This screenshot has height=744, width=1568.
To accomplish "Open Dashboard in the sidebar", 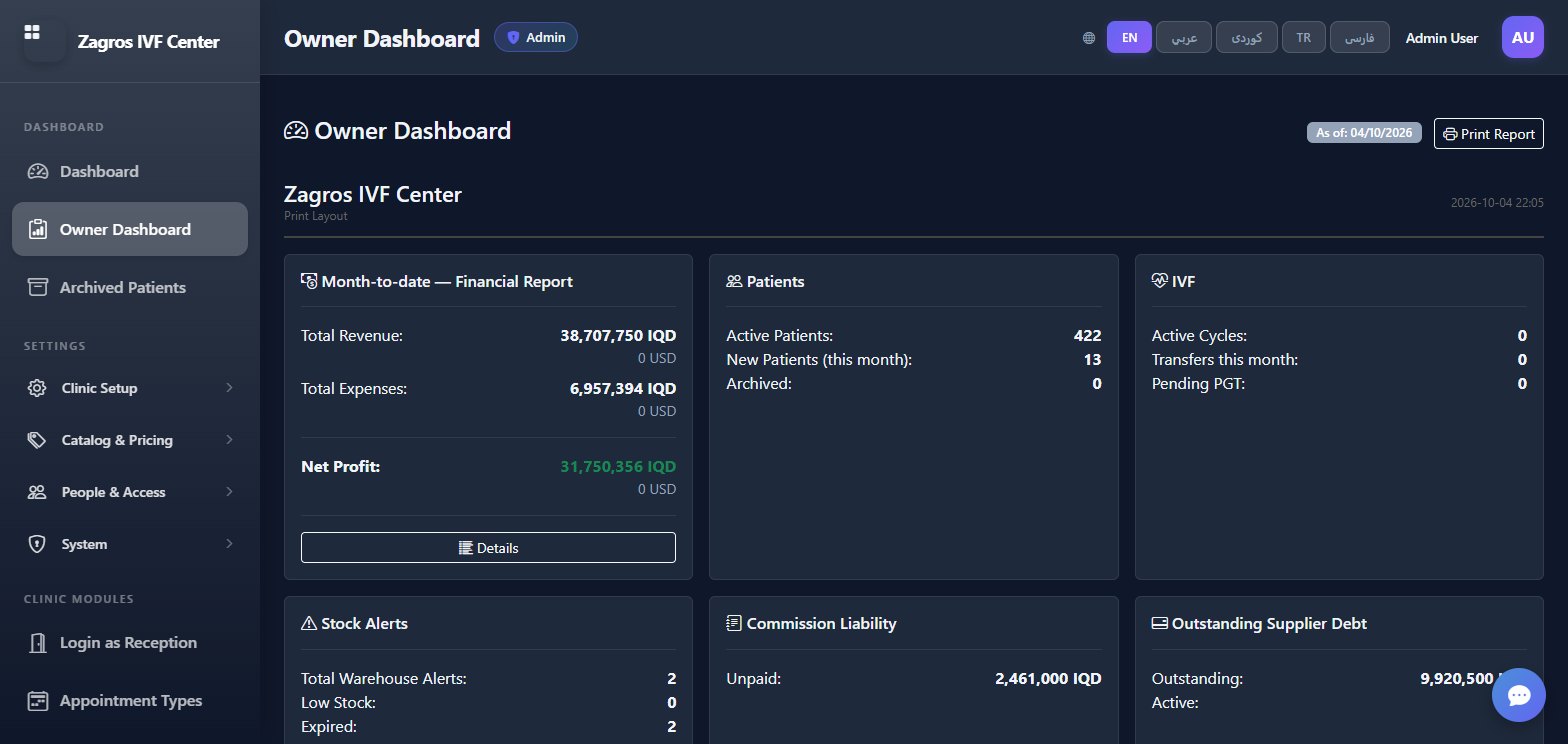I will pyautogui.click(x=130, y=171).
